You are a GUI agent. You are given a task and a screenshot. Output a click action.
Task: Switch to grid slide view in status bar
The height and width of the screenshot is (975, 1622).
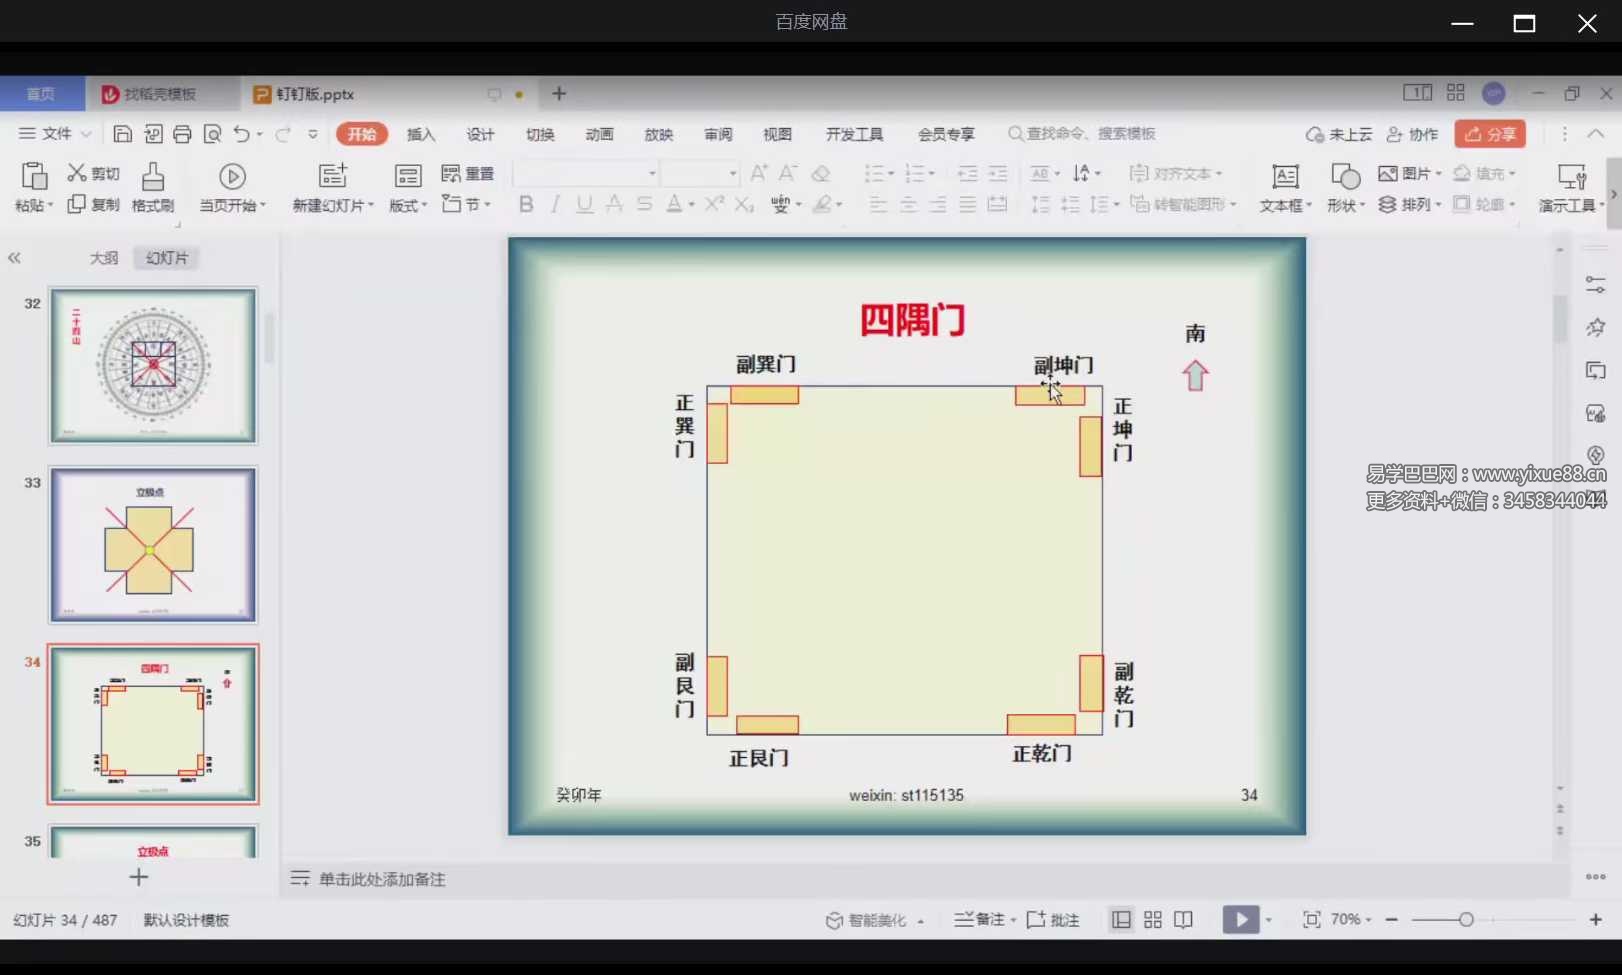pyautogui.click(x=1152, y=919)
